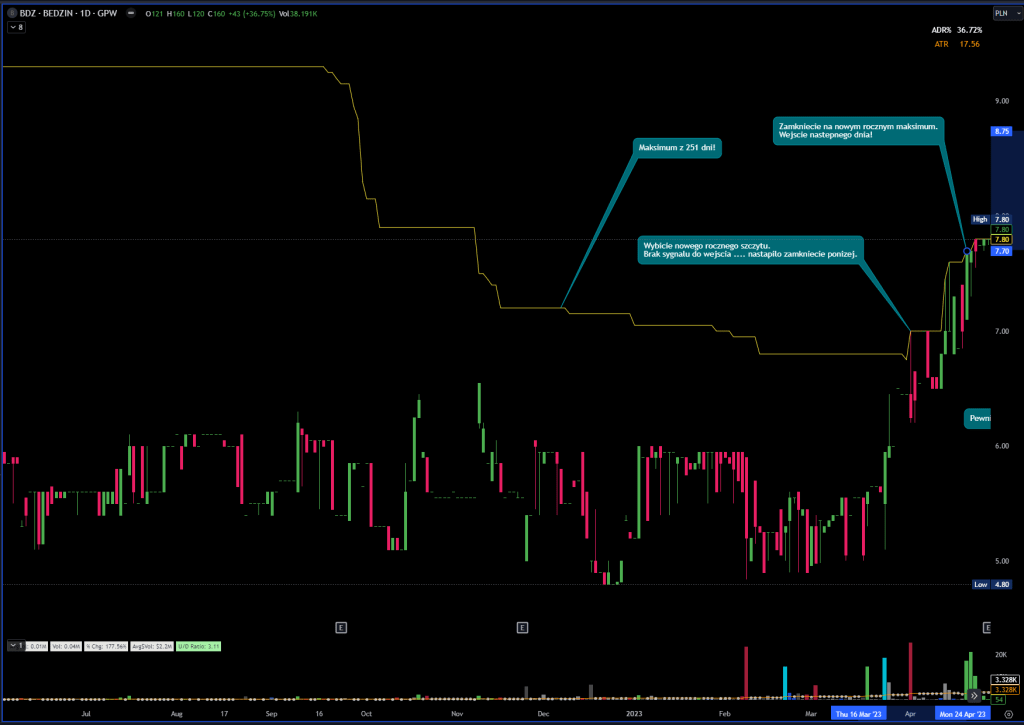
Task: Click the earnings E marker near October
Action: [341, 627]
